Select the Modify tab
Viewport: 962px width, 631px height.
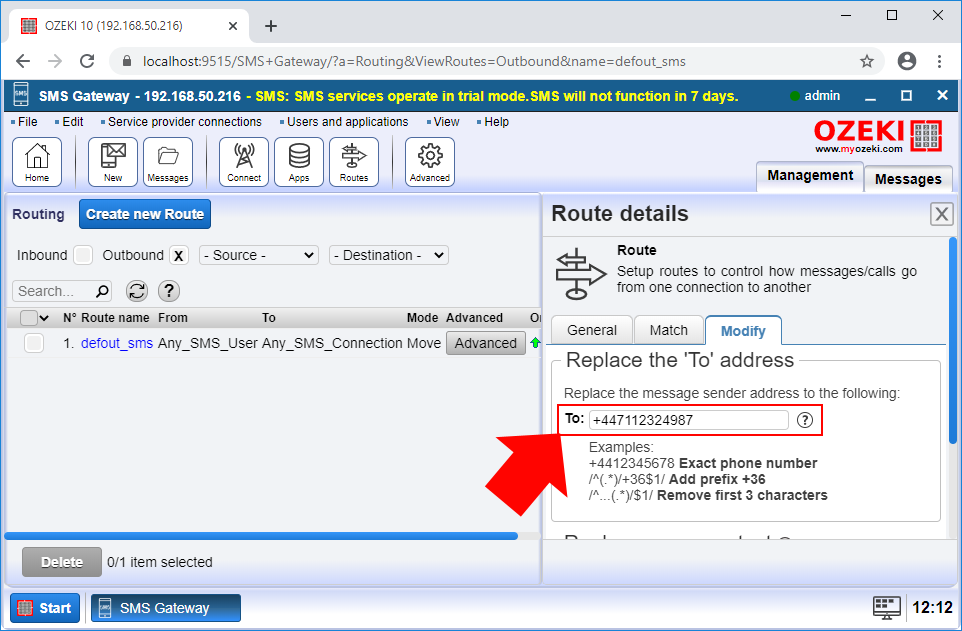(743, 331)
